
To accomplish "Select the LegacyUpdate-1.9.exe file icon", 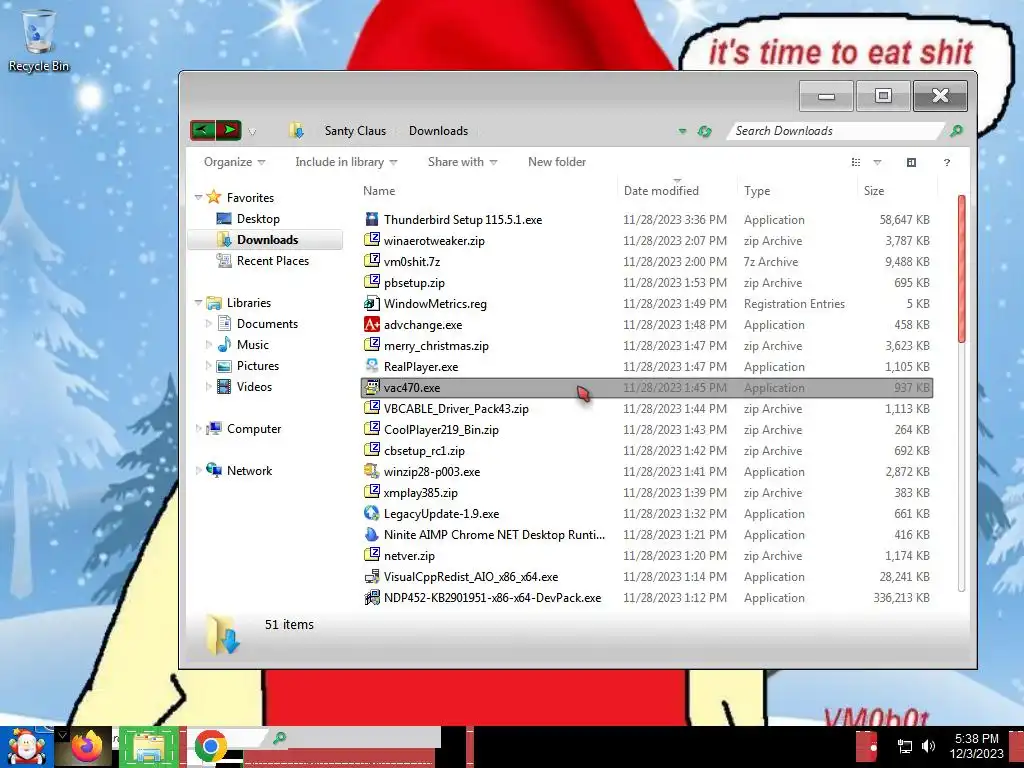I will 372,513.
